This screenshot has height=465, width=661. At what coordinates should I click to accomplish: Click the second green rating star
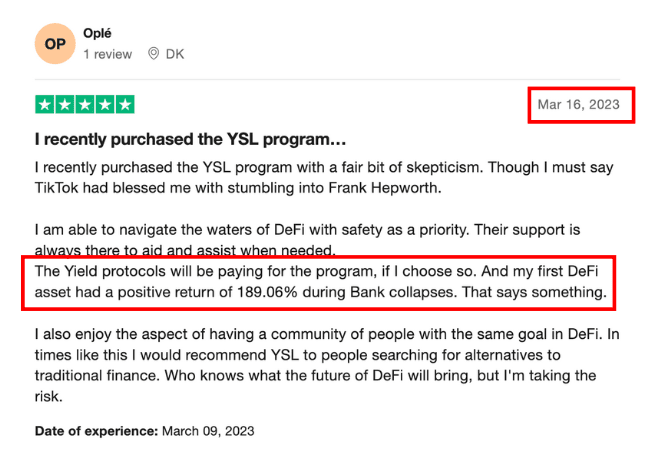point(65,104)
